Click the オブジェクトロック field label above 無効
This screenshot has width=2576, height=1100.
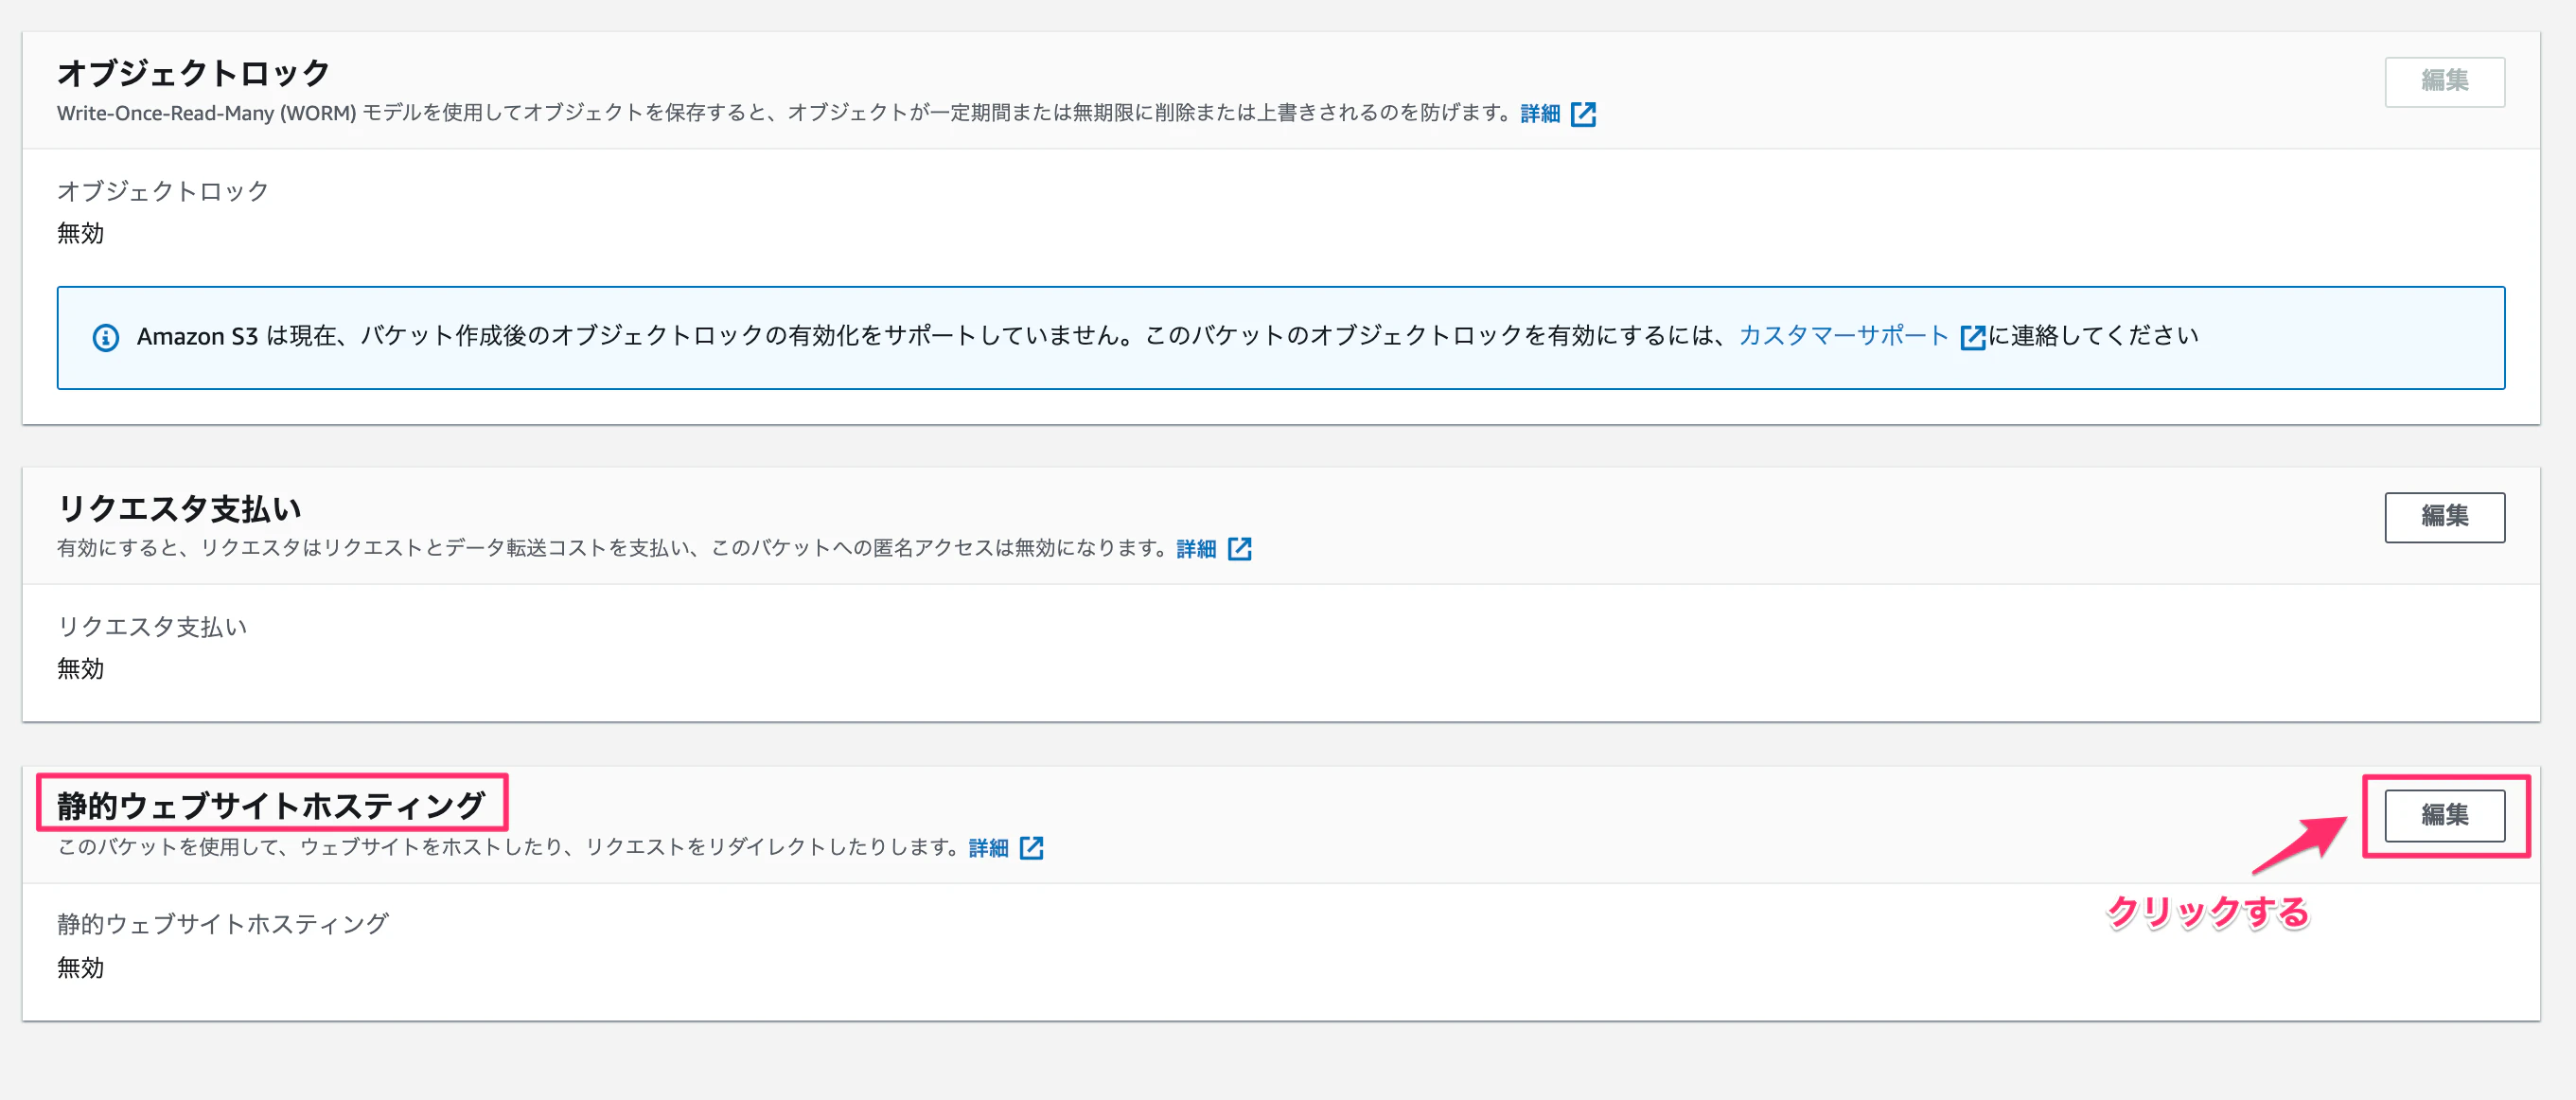point(163,191)
